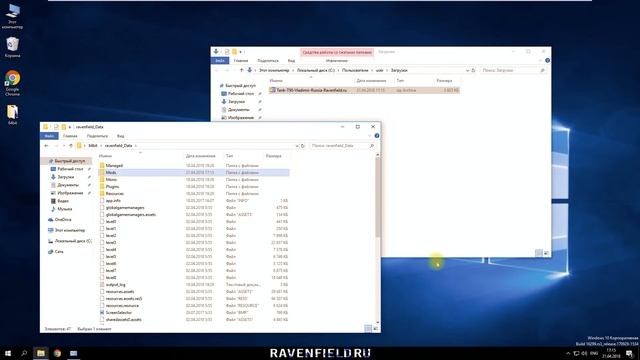Click the search box in ravenfield_Data
This screenshot has height=360, width=640.
tap(342, 146)
